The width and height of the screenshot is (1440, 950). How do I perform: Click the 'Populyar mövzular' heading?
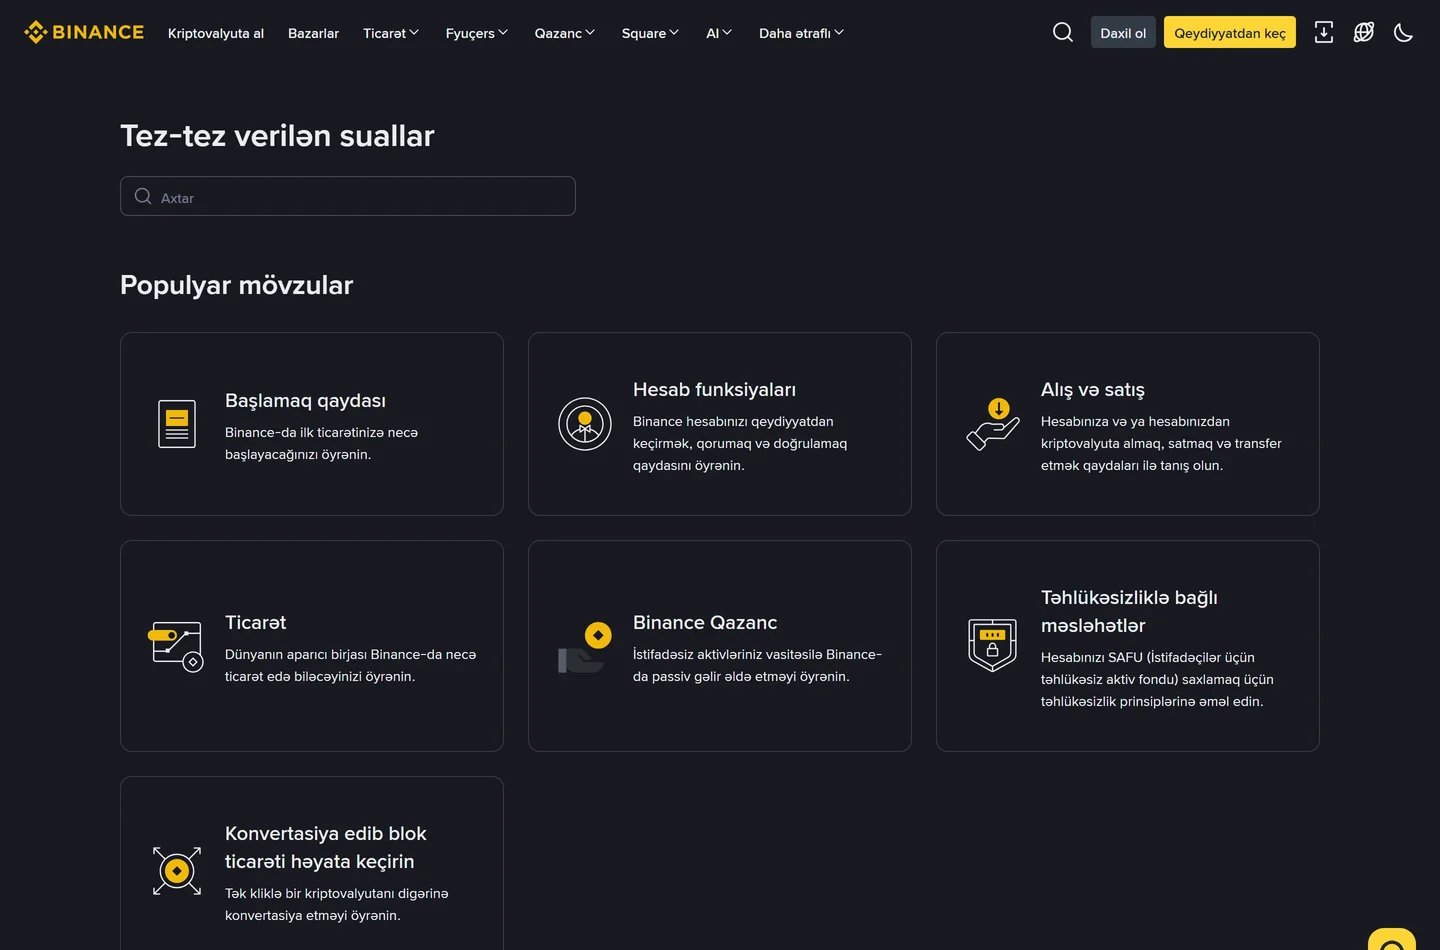click(x=237, y=285)
